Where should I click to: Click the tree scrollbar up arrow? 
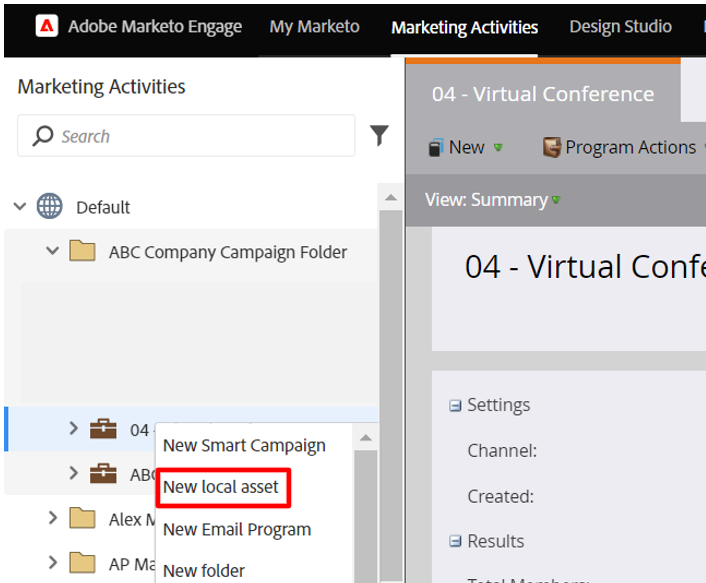[391, 197]
